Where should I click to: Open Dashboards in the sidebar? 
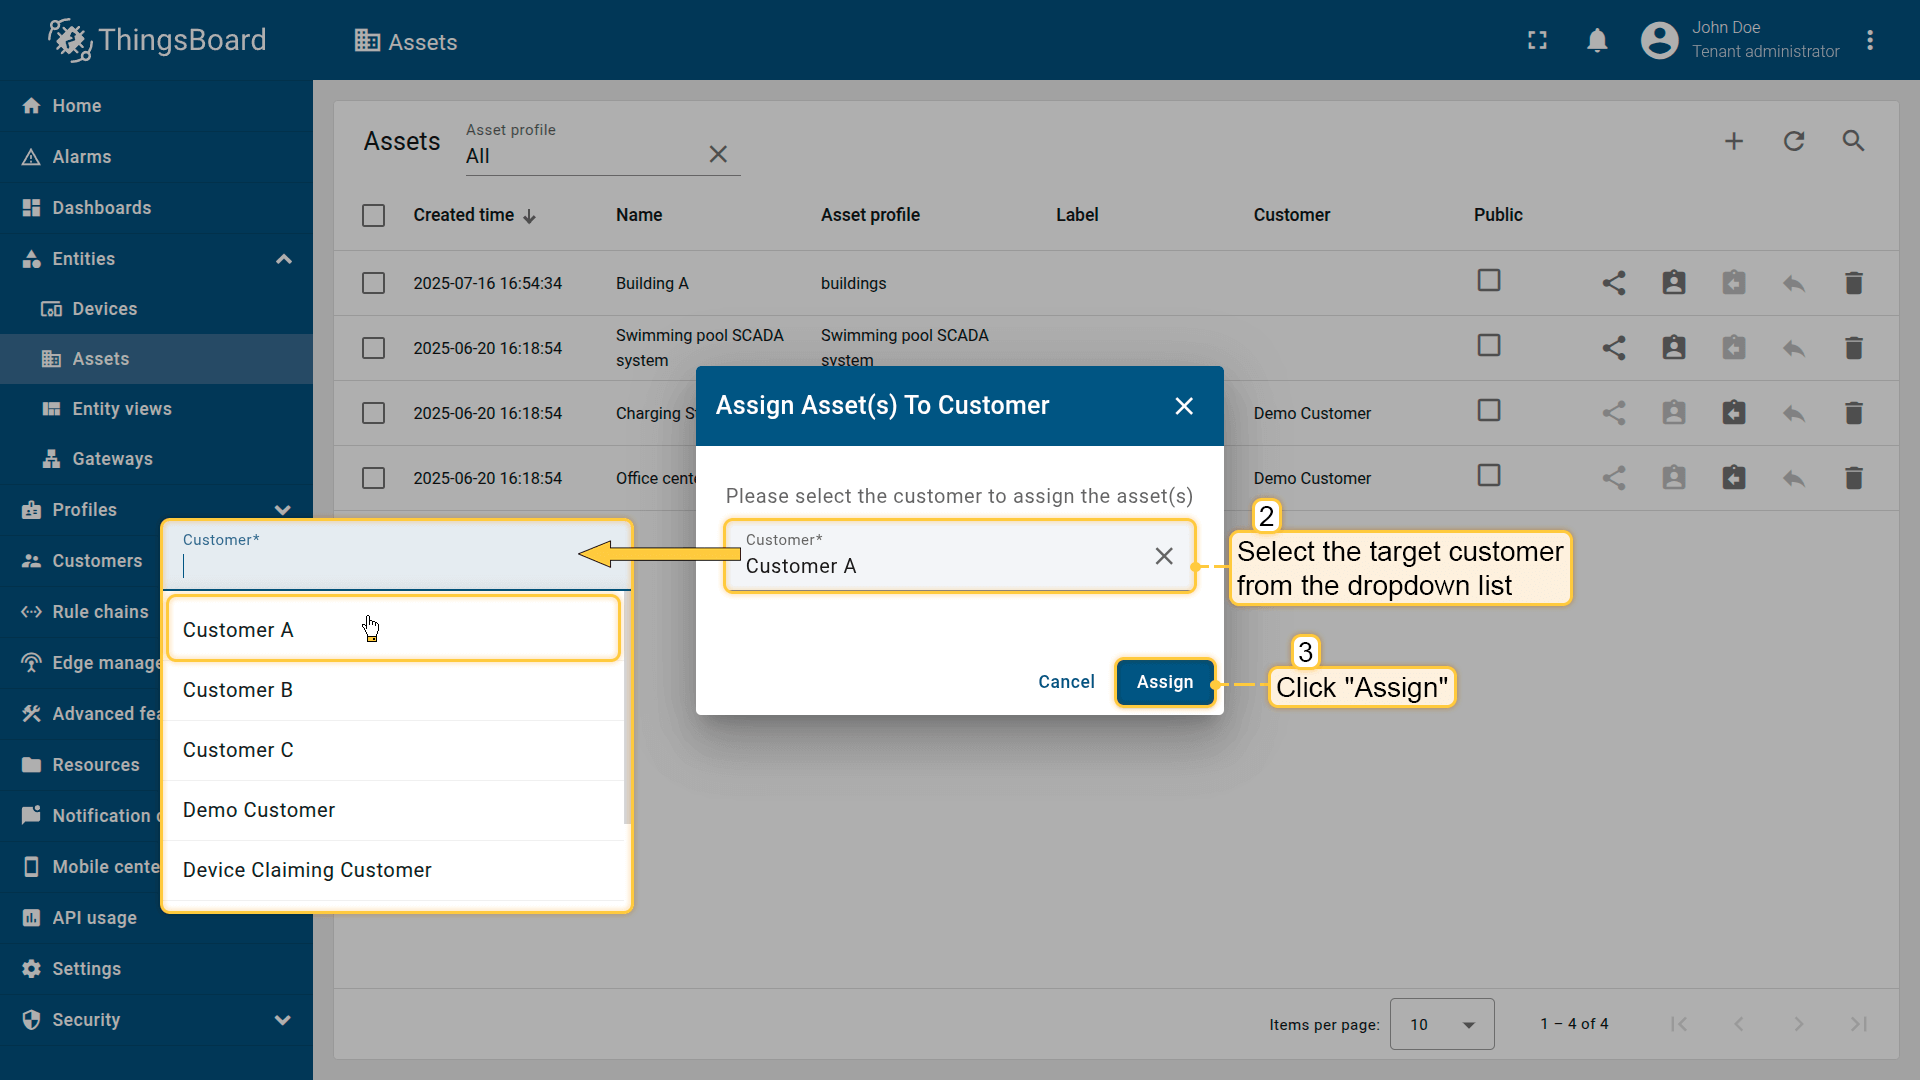[102, 208]
